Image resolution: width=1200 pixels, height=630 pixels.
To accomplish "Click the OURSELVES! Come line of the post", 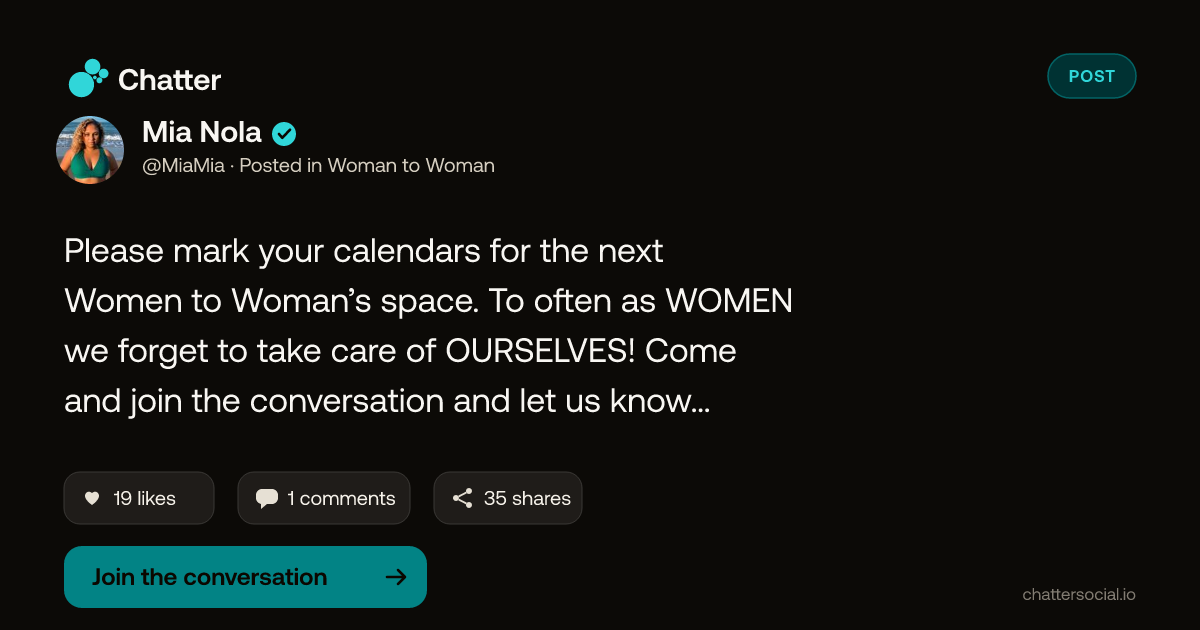I will [400, 352].
